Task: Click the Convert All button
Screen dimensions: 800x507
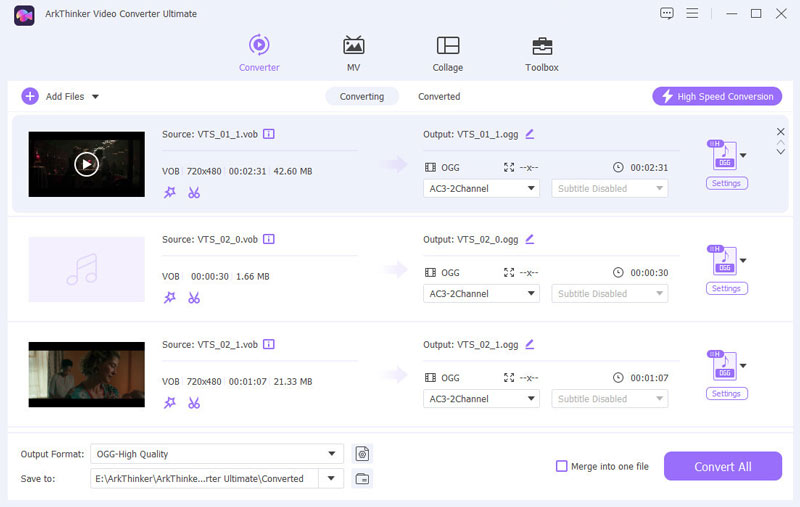Action: [722, 466]
